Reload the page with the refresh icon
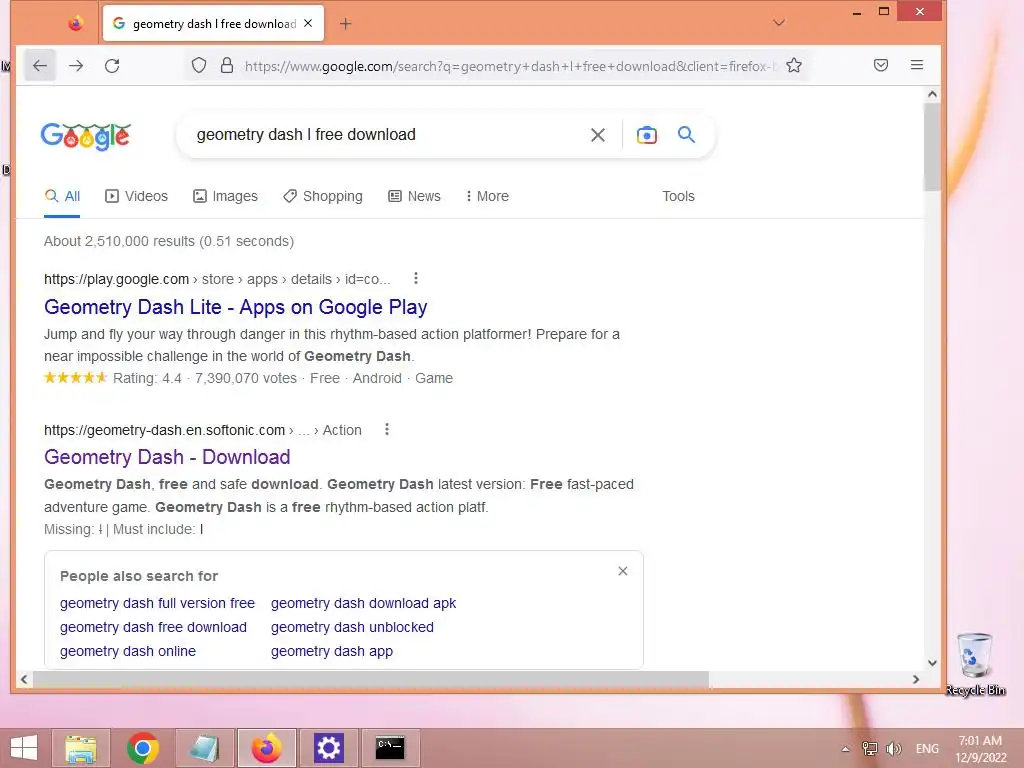1024x768 pixels. click(x=112, y=65)
